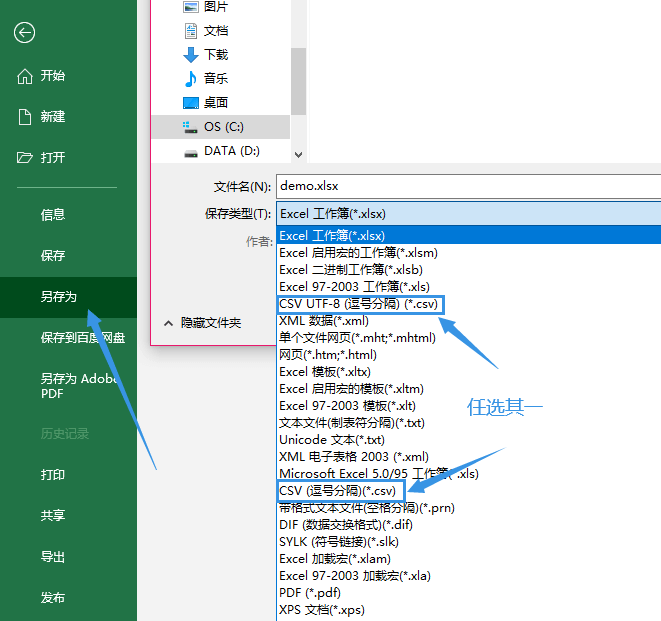661x621 pixels.
Task: Select 桌面 in the folder tree
Action: [216, 102]
